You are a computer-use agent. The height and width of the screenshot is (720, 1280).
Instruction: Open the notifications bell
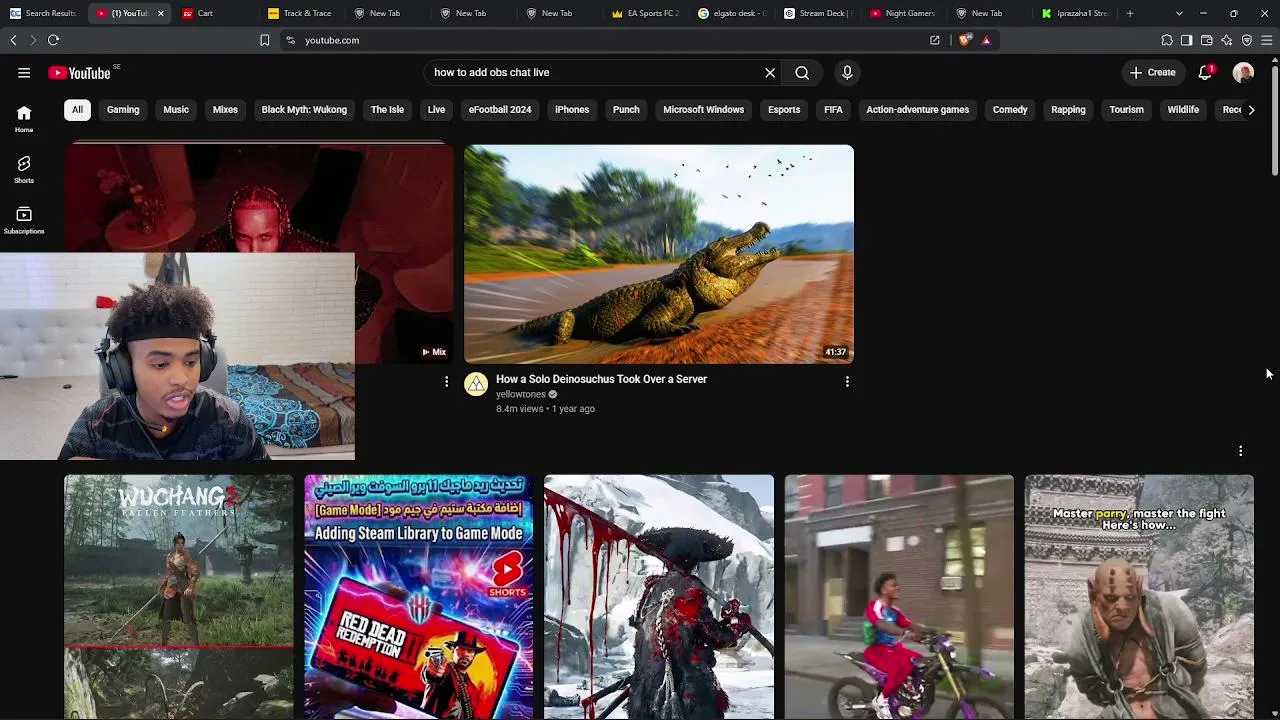coord(1205,72)
